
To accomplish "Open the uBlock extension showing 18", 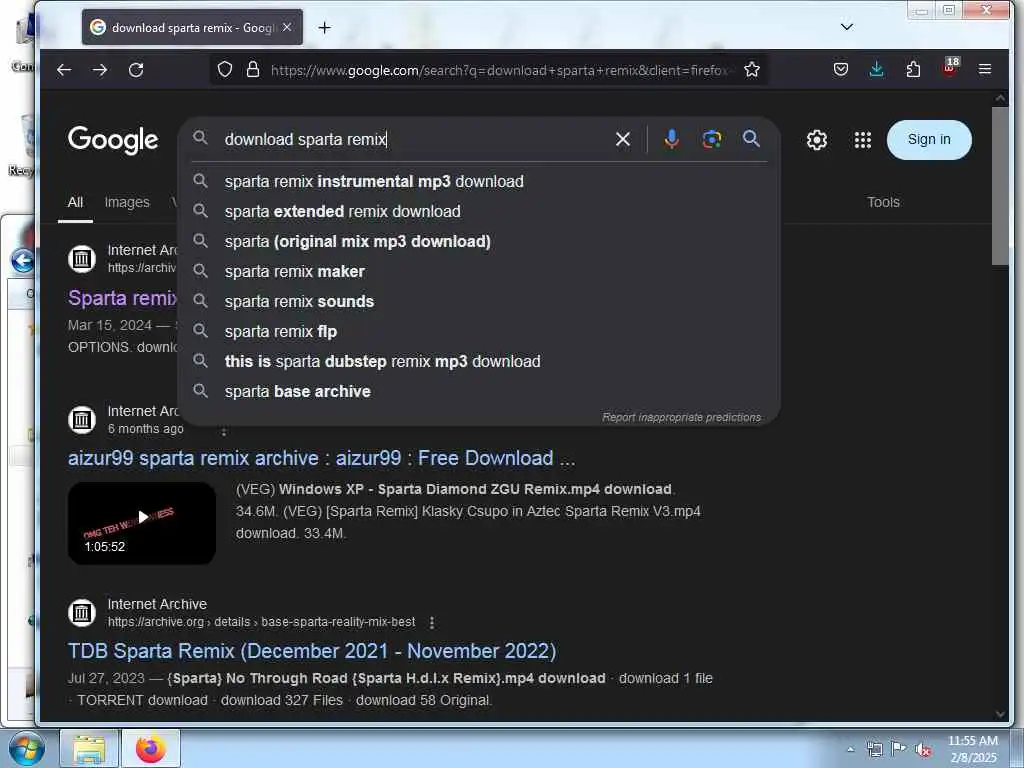I will [950, 67].
